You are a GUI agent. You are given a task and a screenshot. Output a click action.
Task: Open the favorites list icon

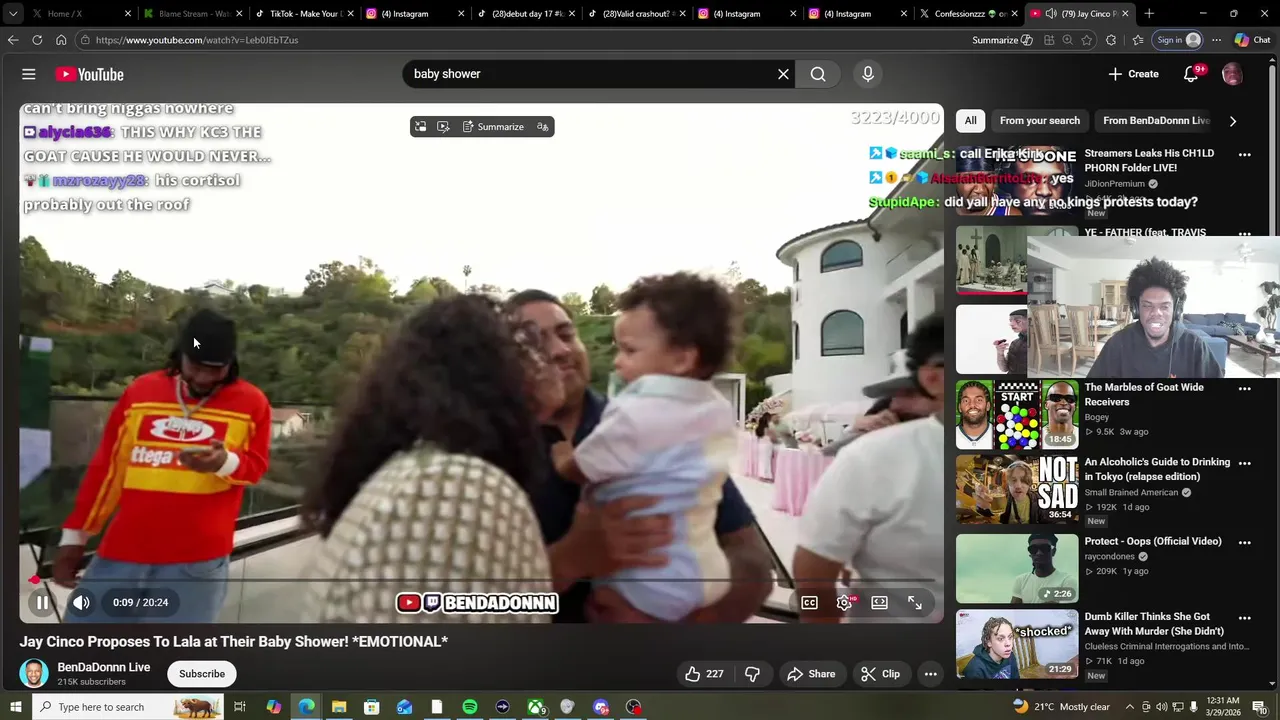point(1137,40)
